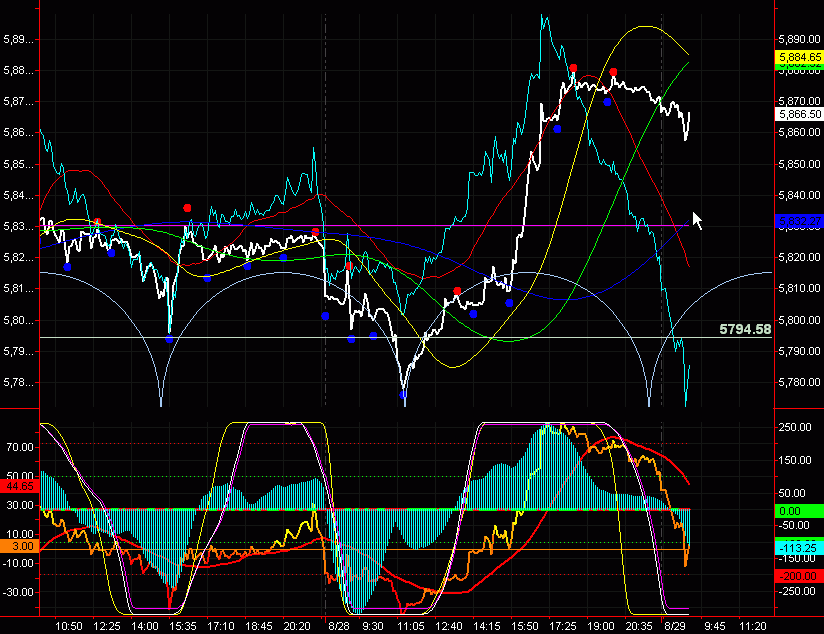Click the white 5,866.50 last price tag
824x634 pixels.
tap(799, 114)
